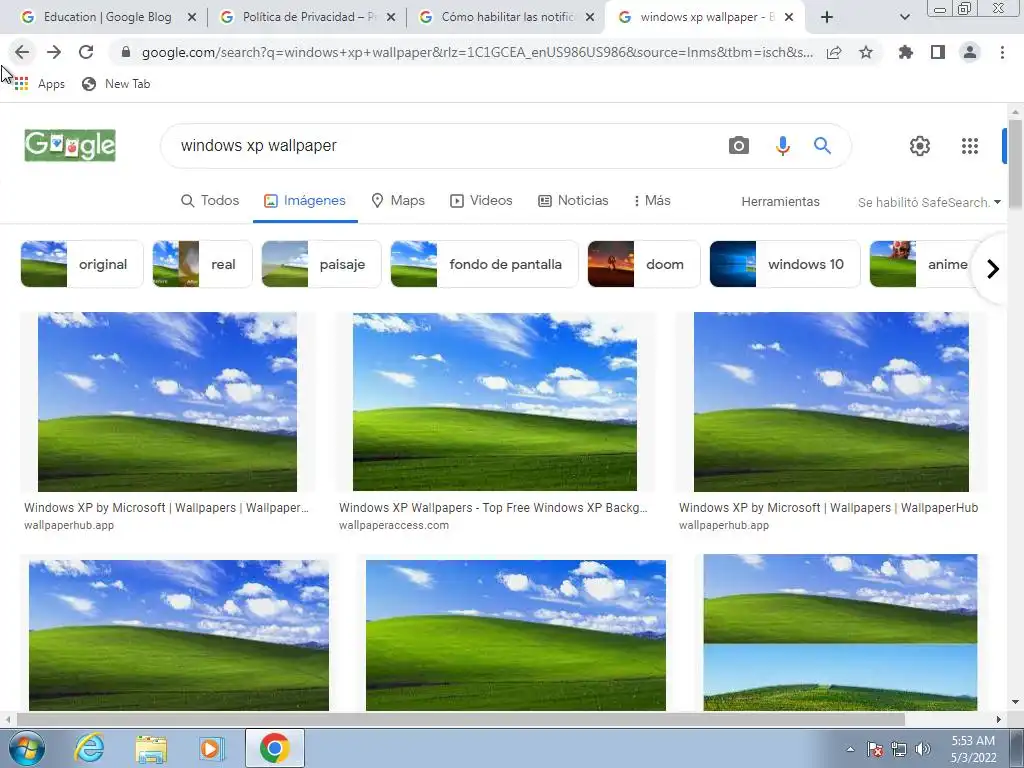Open Chrome's three-dot menu
1024x768 pixels.
1002,52
